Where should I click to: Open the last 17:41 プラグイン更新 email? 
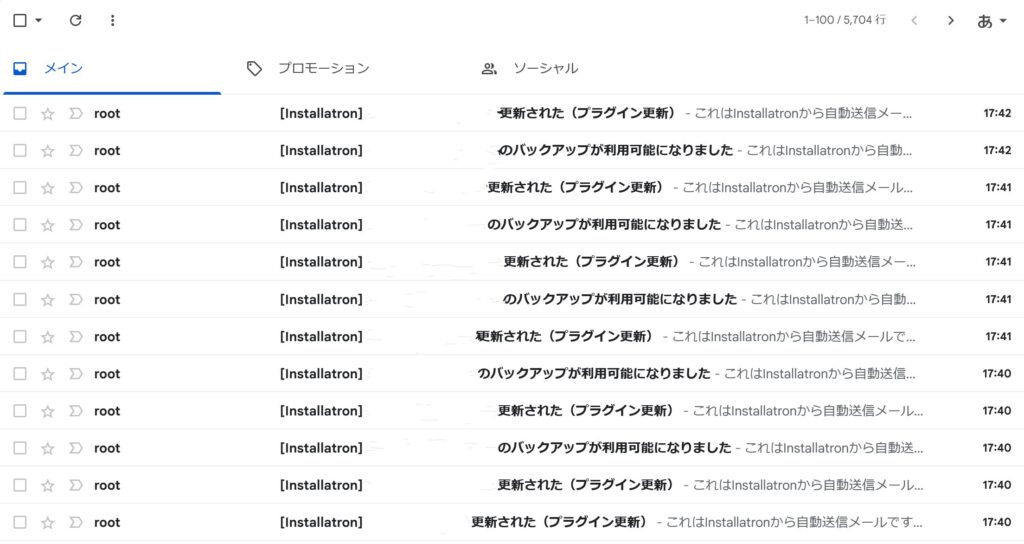[564, 336]
